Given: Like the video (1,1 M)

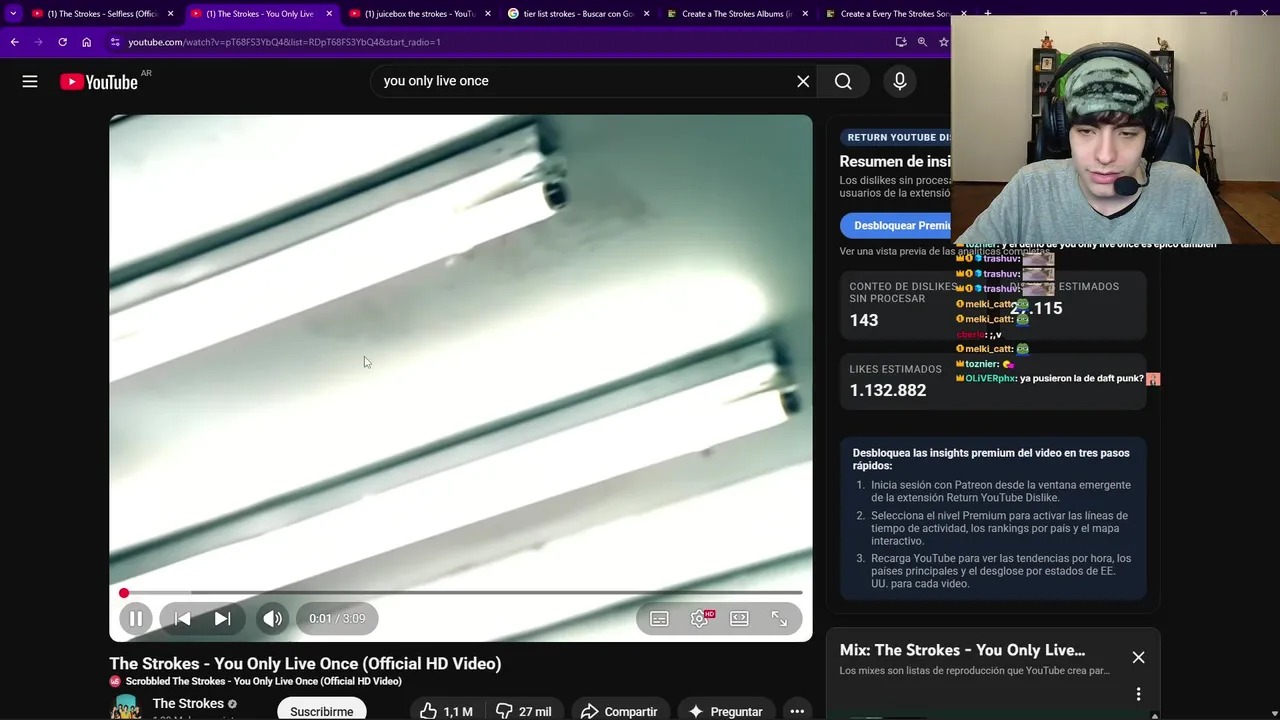Looking at the screenshot, I should coord(446,711).
